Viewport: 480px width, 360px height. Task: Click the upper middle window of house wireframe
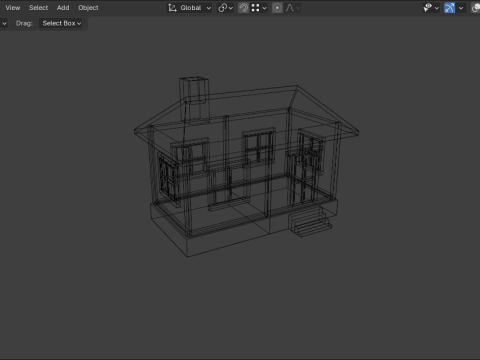coord(259,146)
